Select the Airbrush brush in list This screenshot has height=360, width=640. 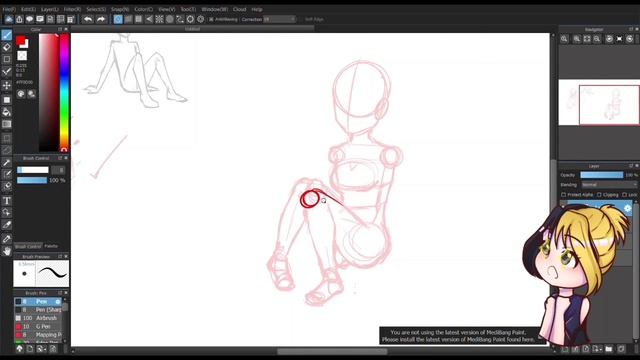pos(38,318)
